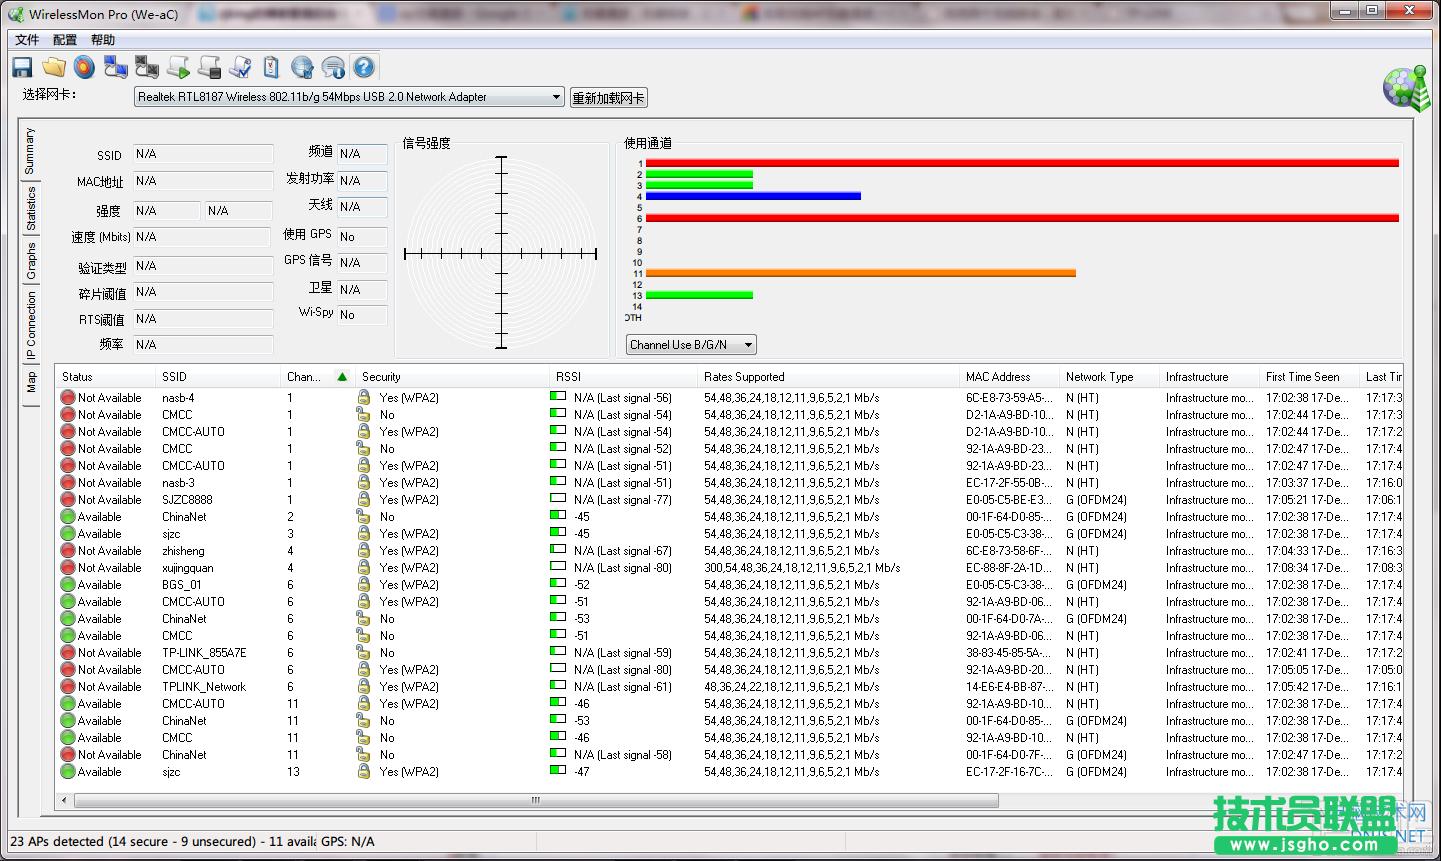Open the 文件 menu
1441x861 pixels.
27,40
